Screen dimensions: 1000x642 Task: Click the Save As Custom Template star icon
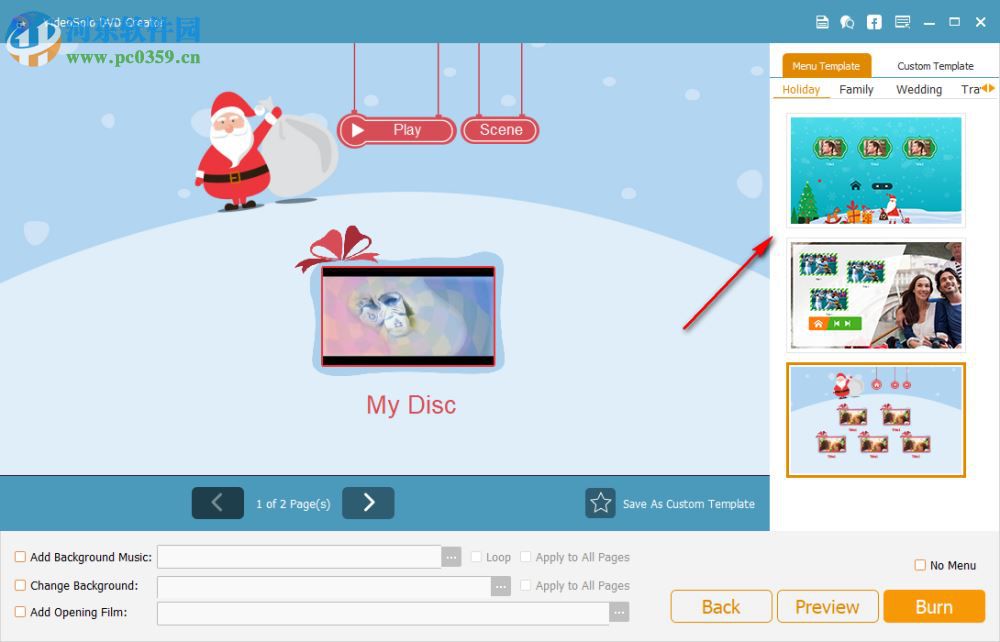(x=601, y=503)
